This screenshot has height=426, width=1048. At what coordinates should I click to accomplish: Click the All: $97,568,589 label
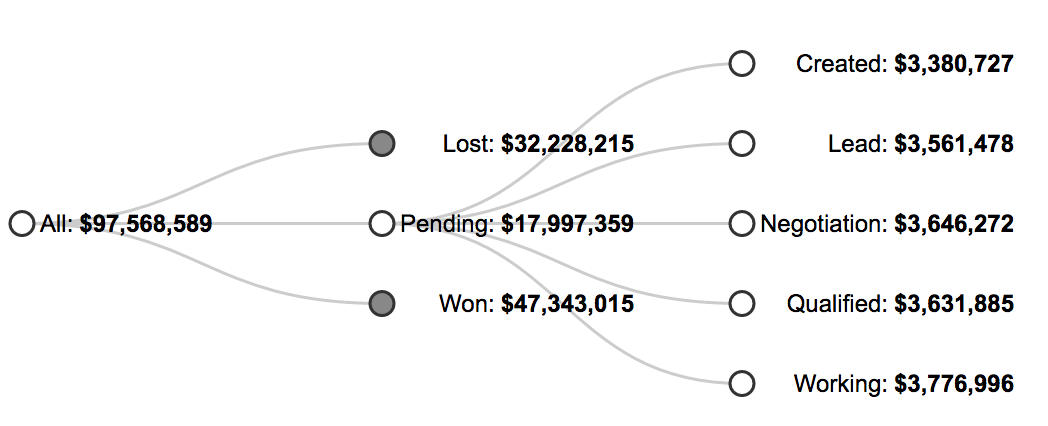pos(126,224)
